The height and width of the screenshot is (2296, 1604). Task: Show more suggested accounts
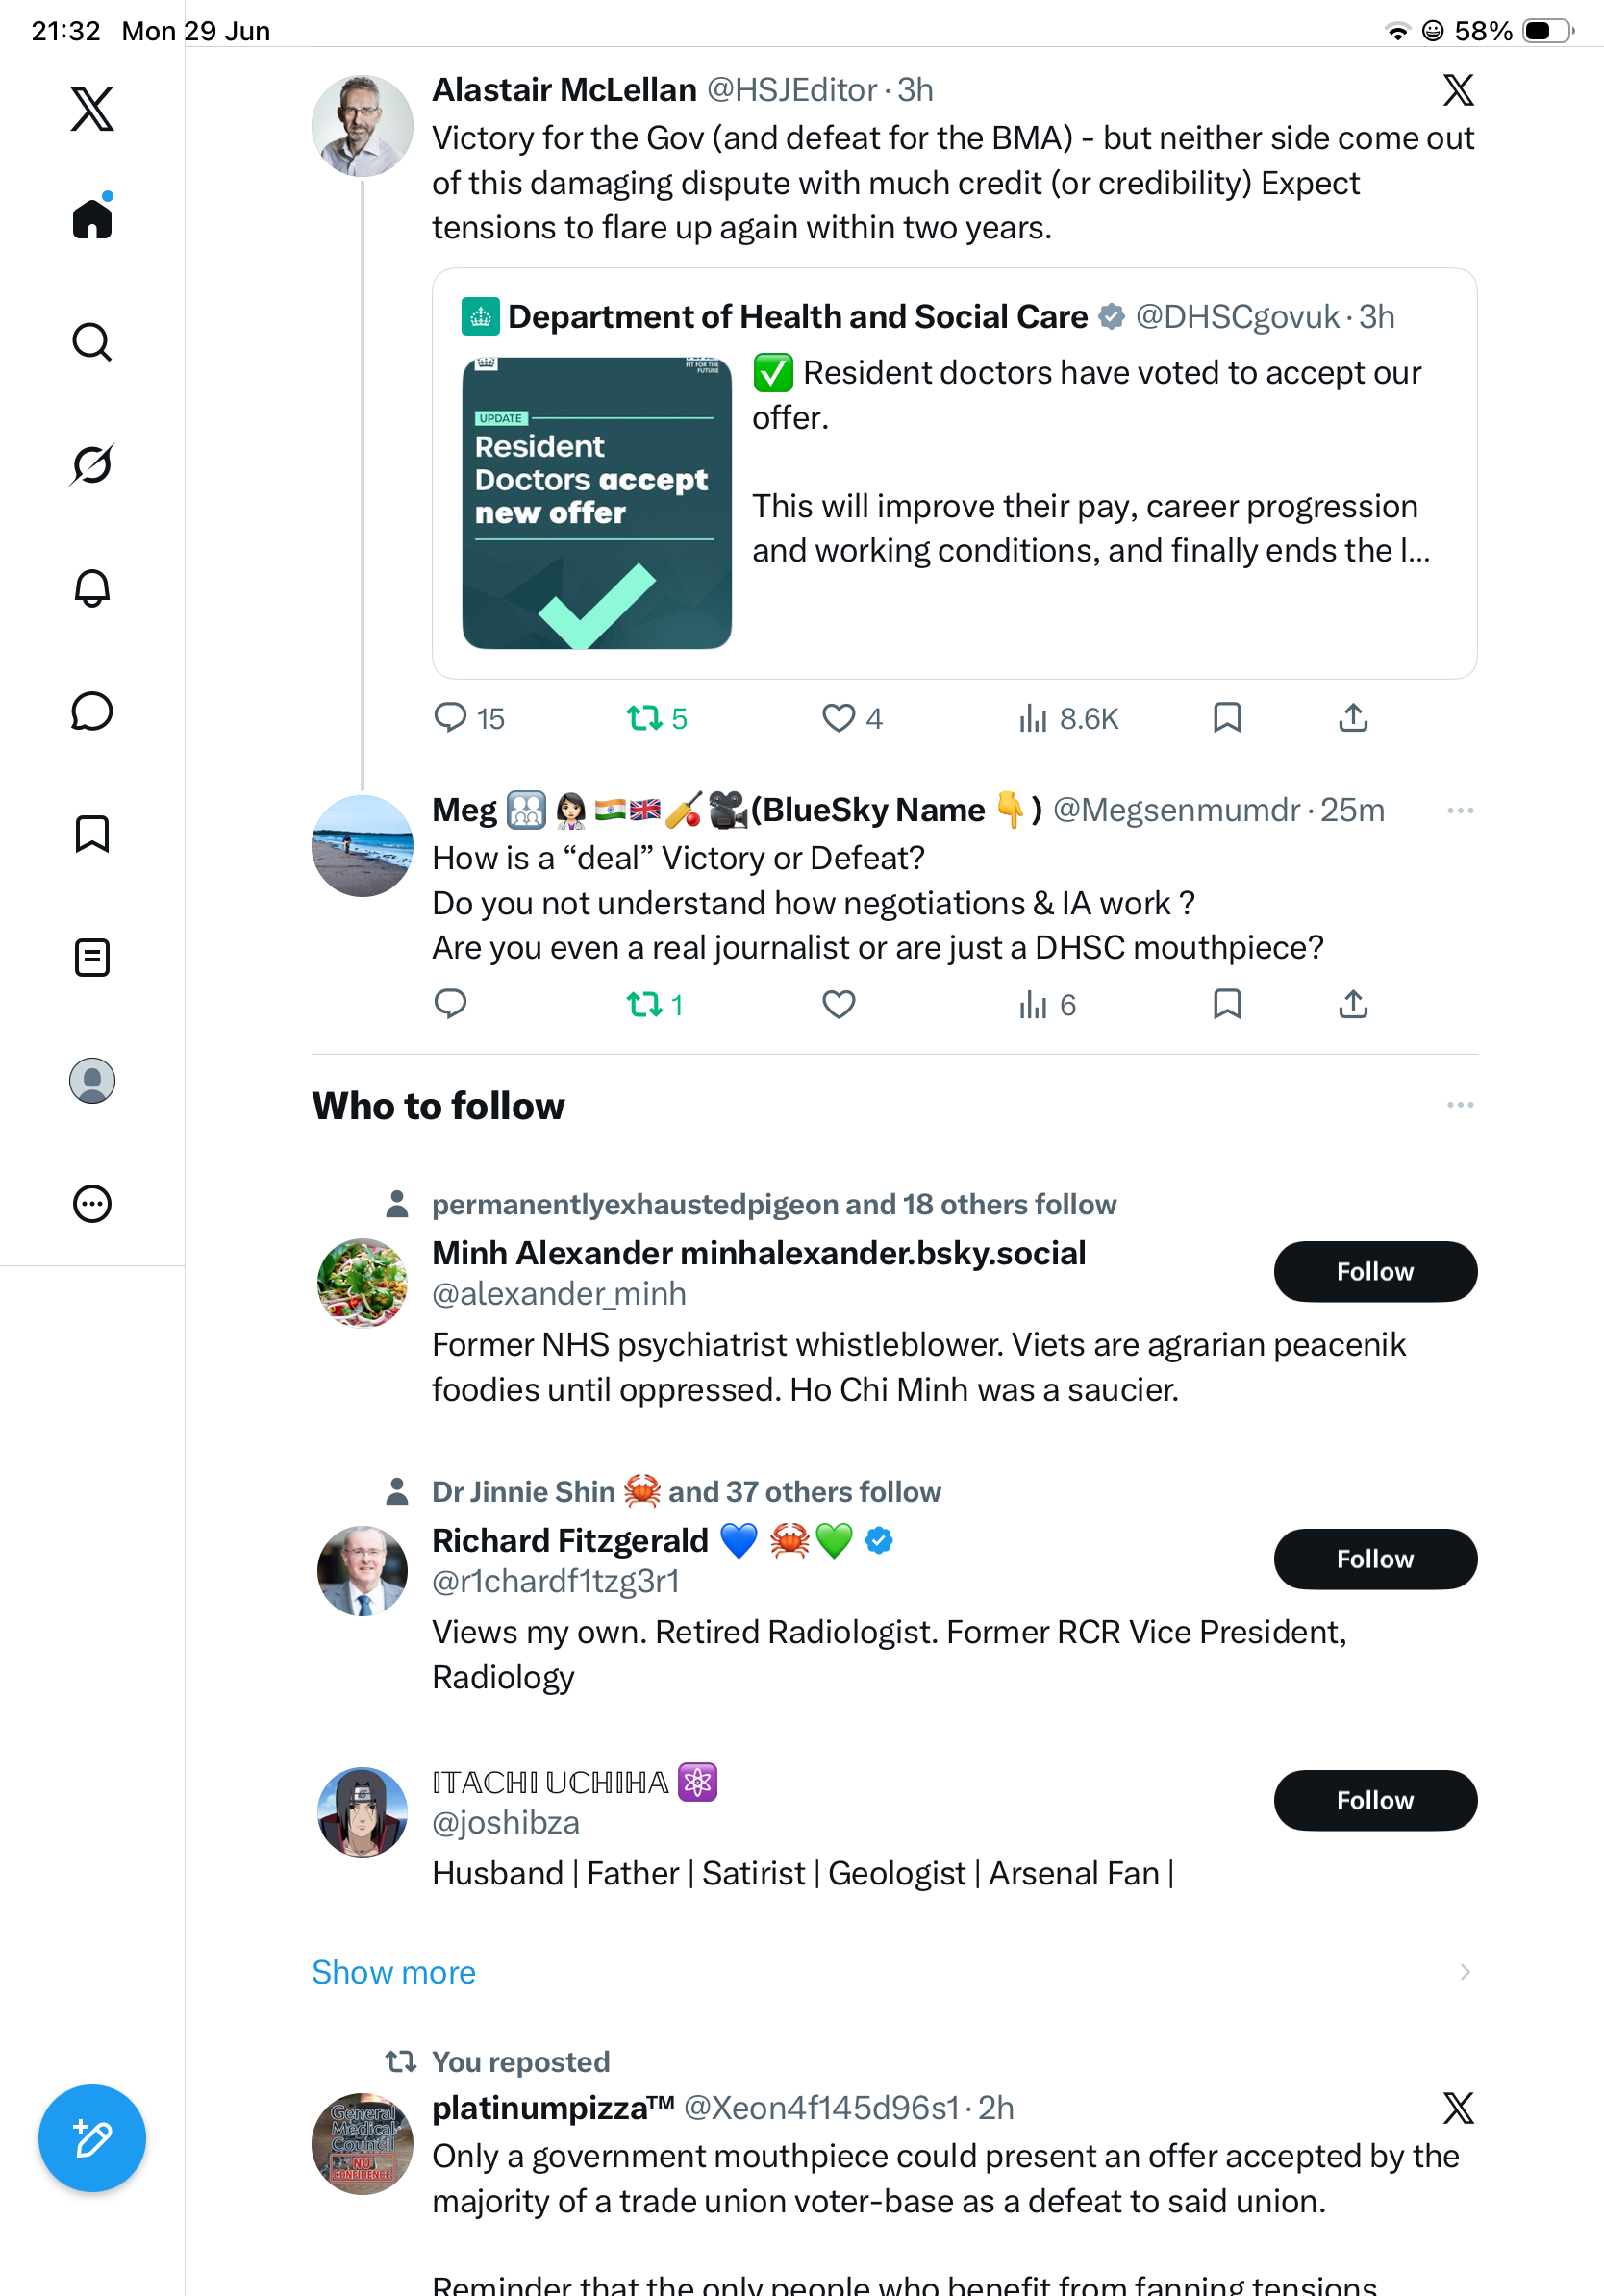coord(394,1972)
